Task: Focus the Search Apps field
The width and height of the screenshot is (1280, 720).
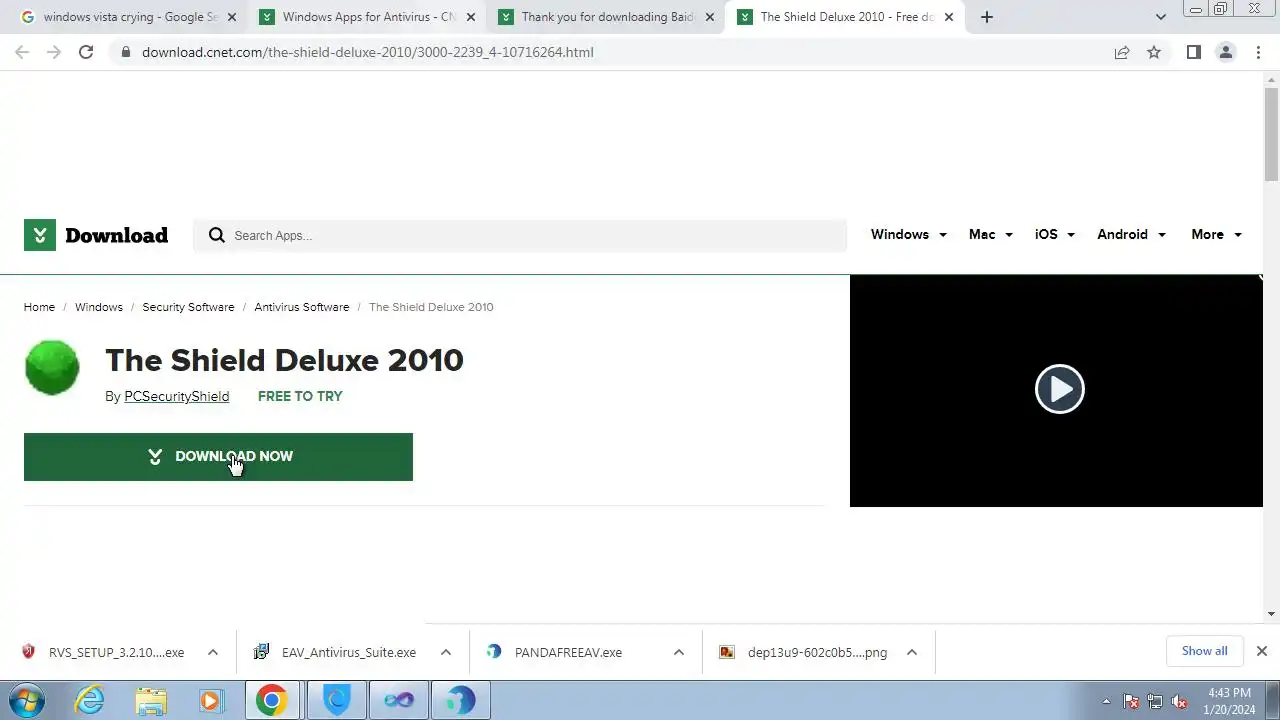Action: [520, 235]
